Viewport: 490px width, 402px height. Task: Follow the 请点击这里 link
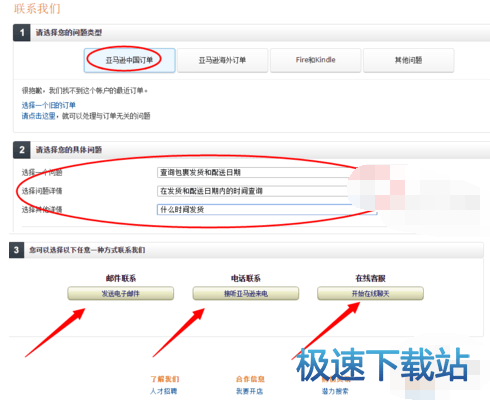click(x=38, y=116)
